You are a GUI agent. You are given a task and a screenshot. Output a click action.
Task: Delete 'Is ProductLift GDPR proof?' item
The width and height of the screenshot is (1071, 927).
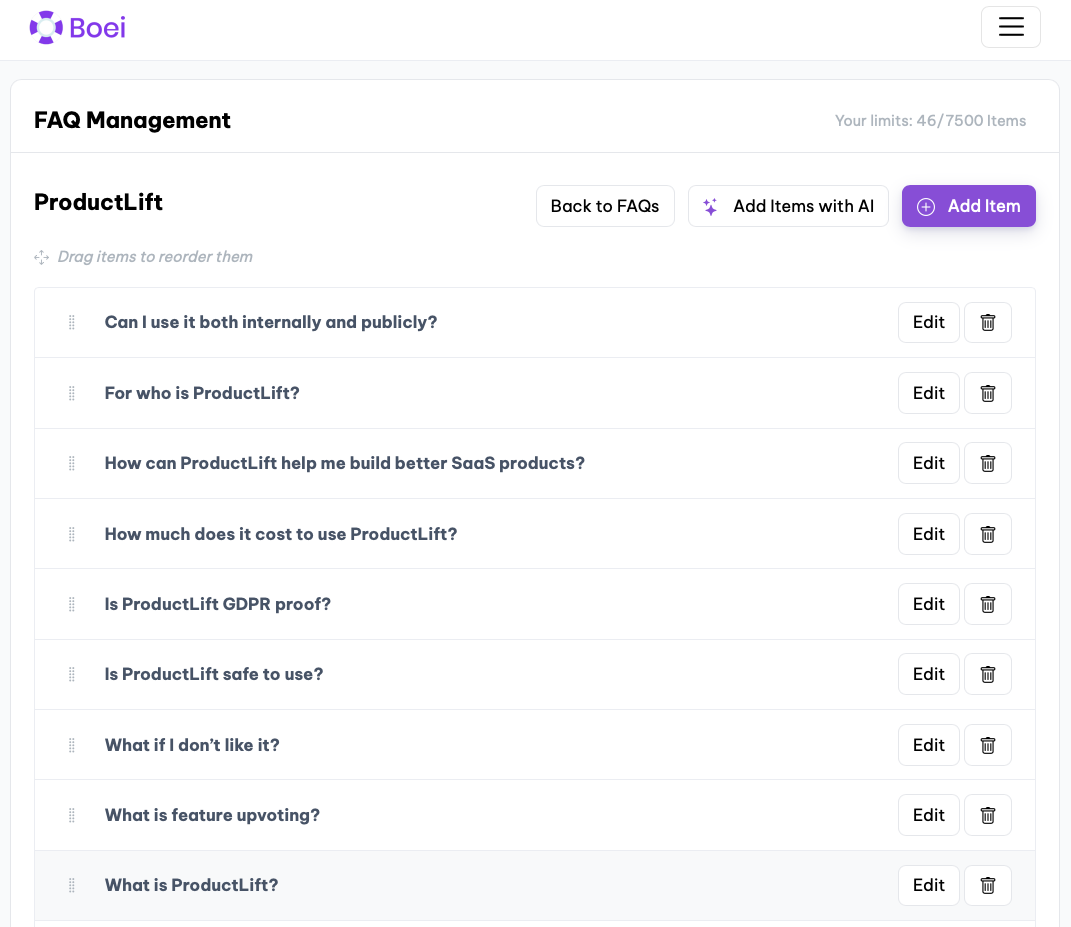pyautogui.click(x=988, y=605)
